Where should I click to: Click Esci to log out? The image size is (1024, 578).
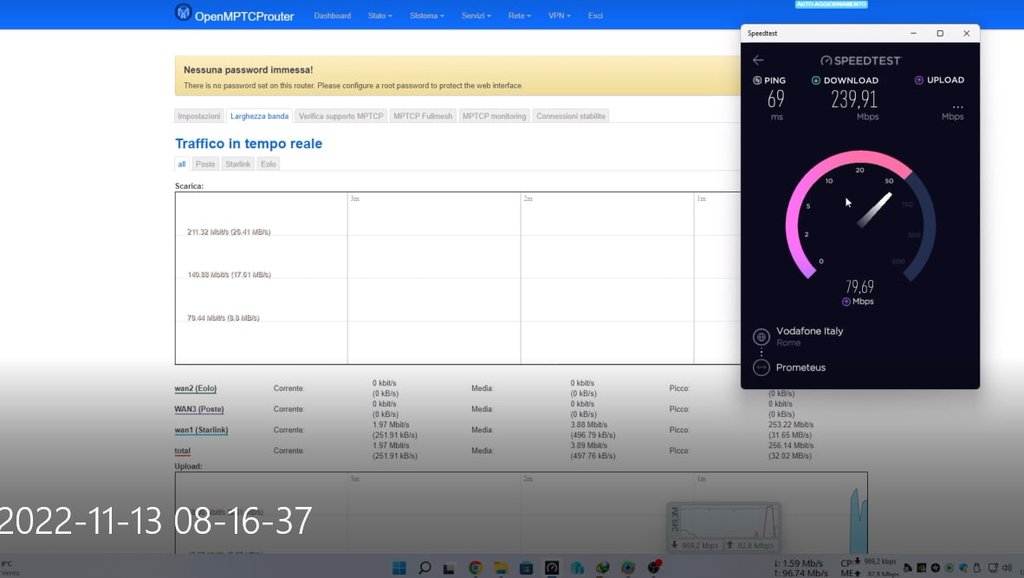click(x=595, y=16)
